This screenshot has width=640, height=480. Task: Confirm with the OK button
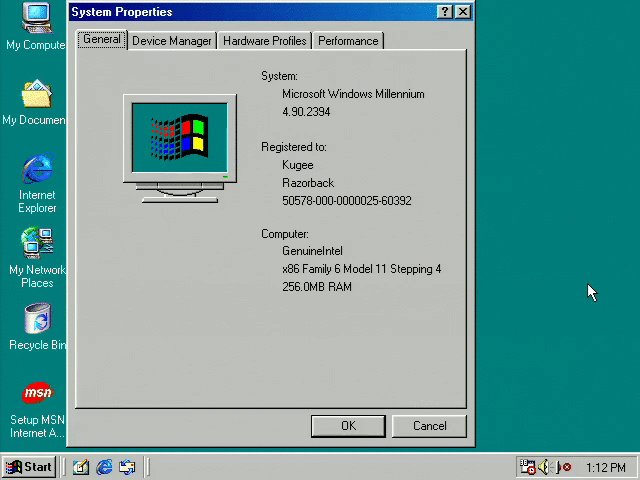pyautogui.click(x=348, y=426)
